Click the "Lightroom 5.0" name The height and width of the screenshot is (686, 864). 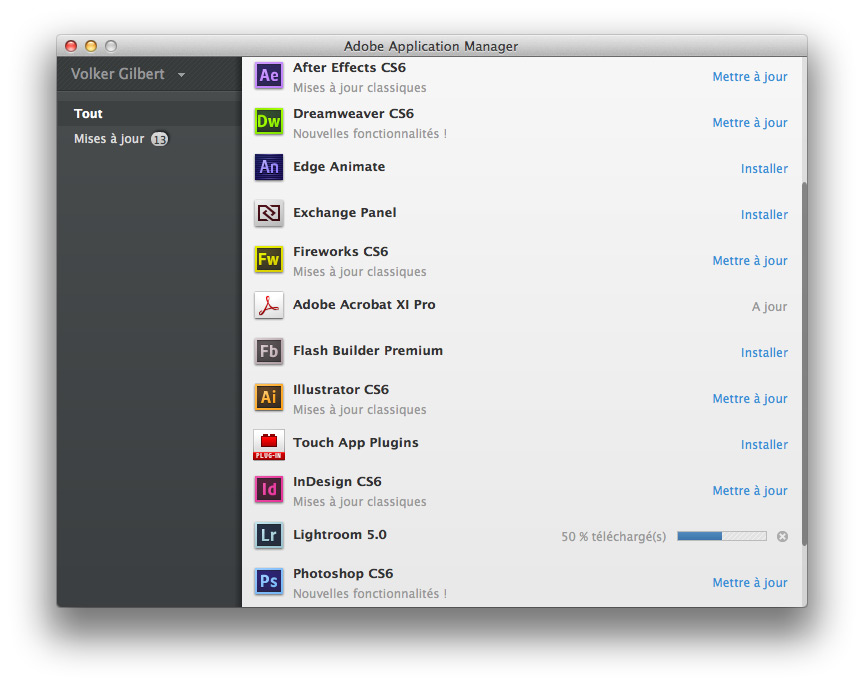pos(339,535)
